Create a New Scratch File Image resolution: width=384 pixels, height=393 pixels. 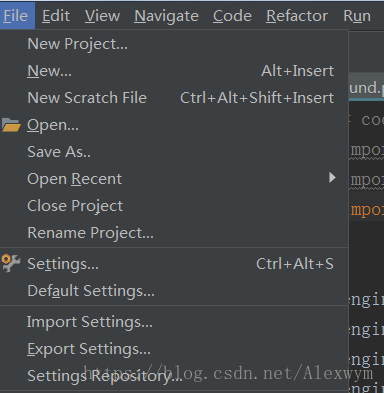(x=174, y=98)
